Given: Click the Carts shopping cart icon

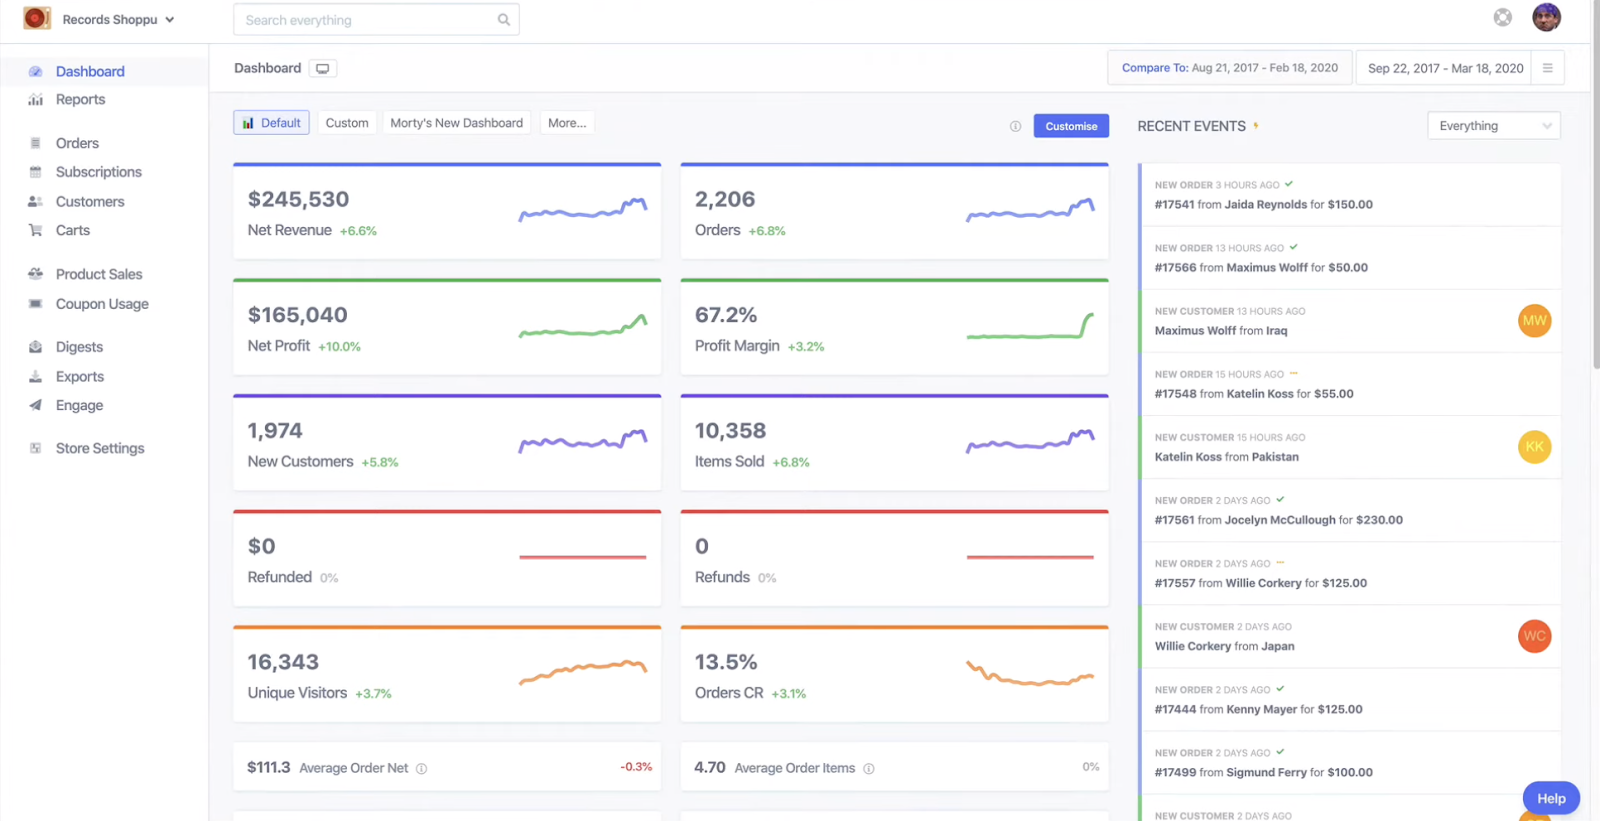Looking at the screenshot, I should pyautogui.click(x=36, y=230).
